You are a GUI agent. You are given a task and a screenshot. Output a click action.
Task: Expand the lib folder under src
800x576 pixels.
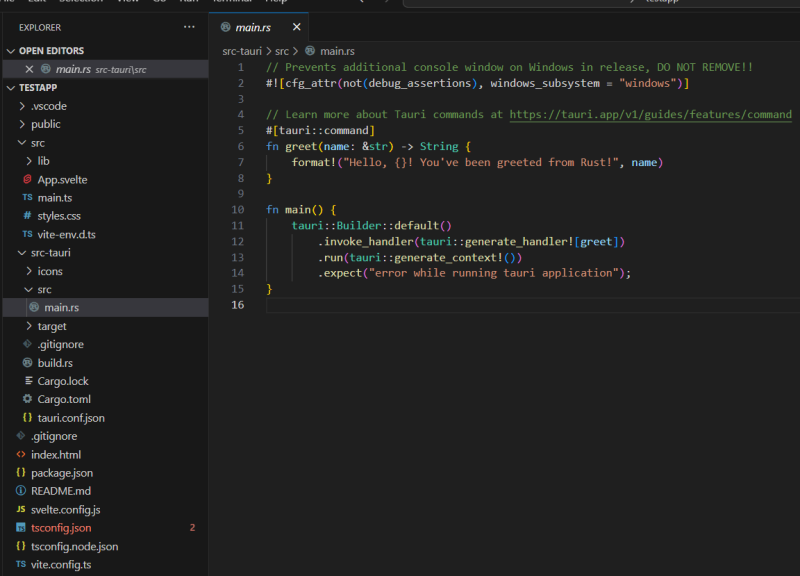[x=43, y=161]
